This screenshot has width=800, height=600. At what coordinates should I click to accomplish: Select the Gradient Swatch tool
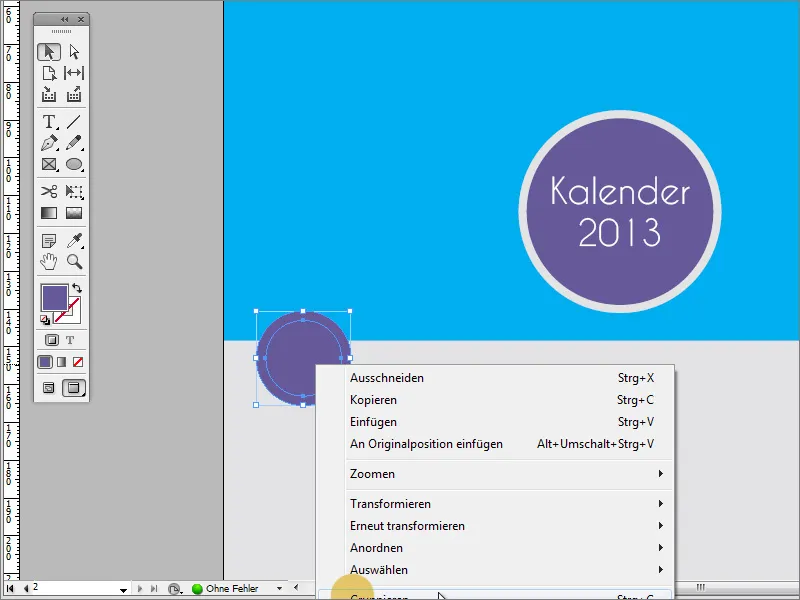point(49,213)
